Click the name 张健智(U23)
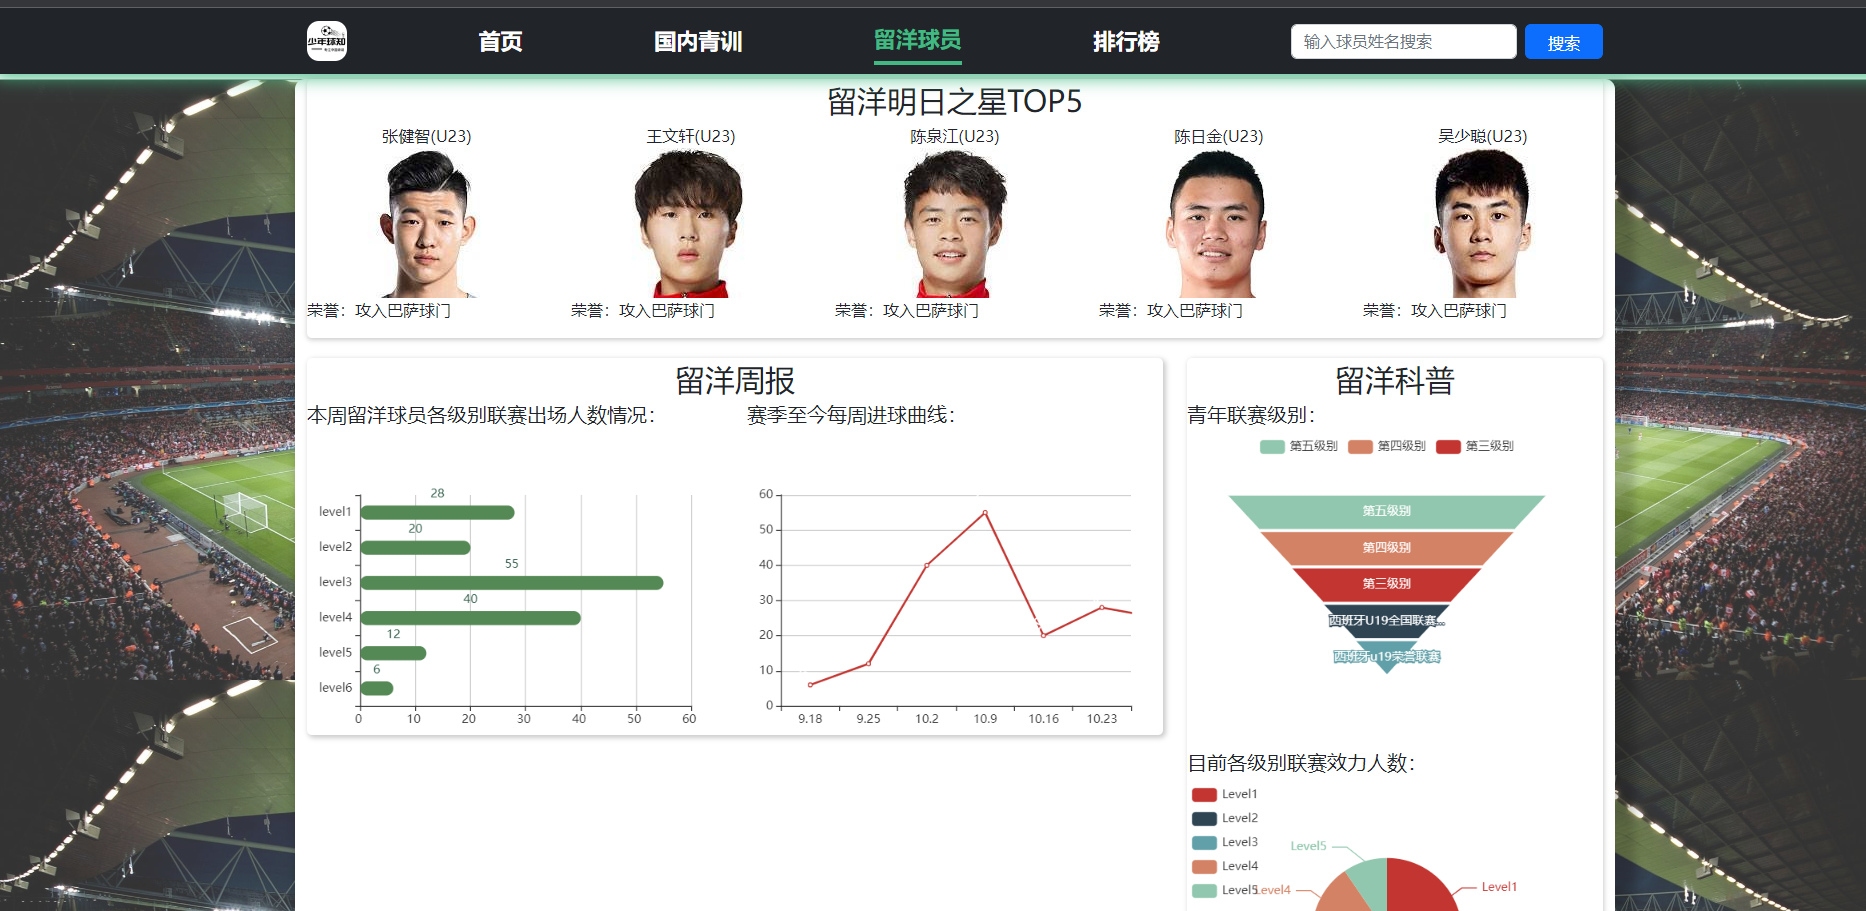Screen dimensions: 1866x911 427,136
